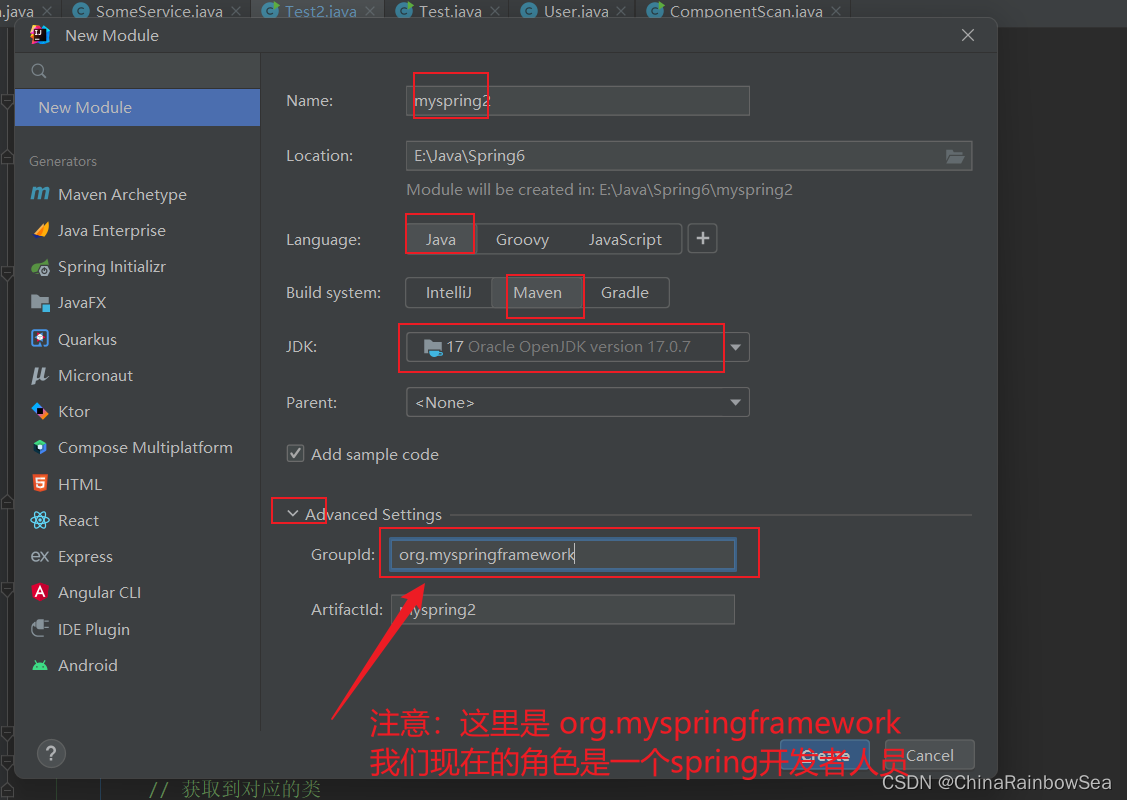Toggle the Add sample code checkbox
1127x800 pixels.
tap(295, 454)
